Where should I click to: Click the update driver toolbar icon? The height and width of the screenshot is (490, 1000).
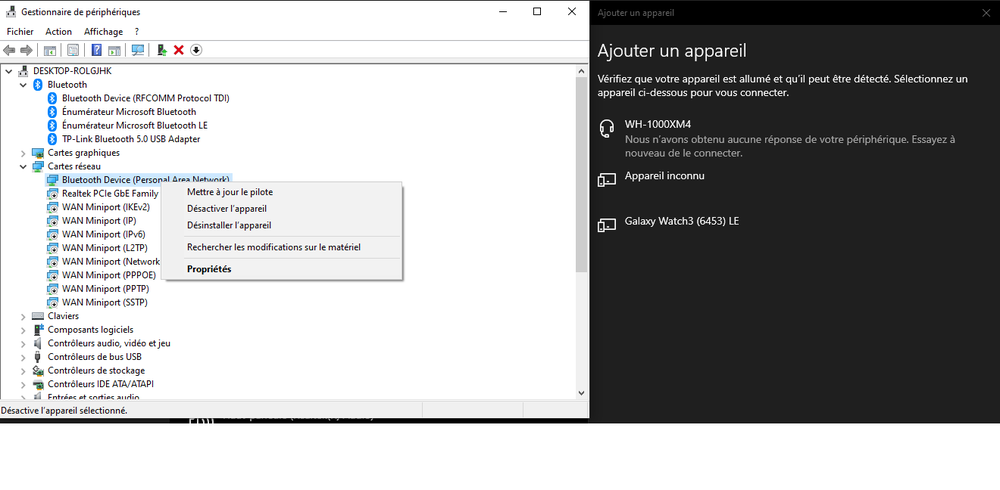[162, 50]
